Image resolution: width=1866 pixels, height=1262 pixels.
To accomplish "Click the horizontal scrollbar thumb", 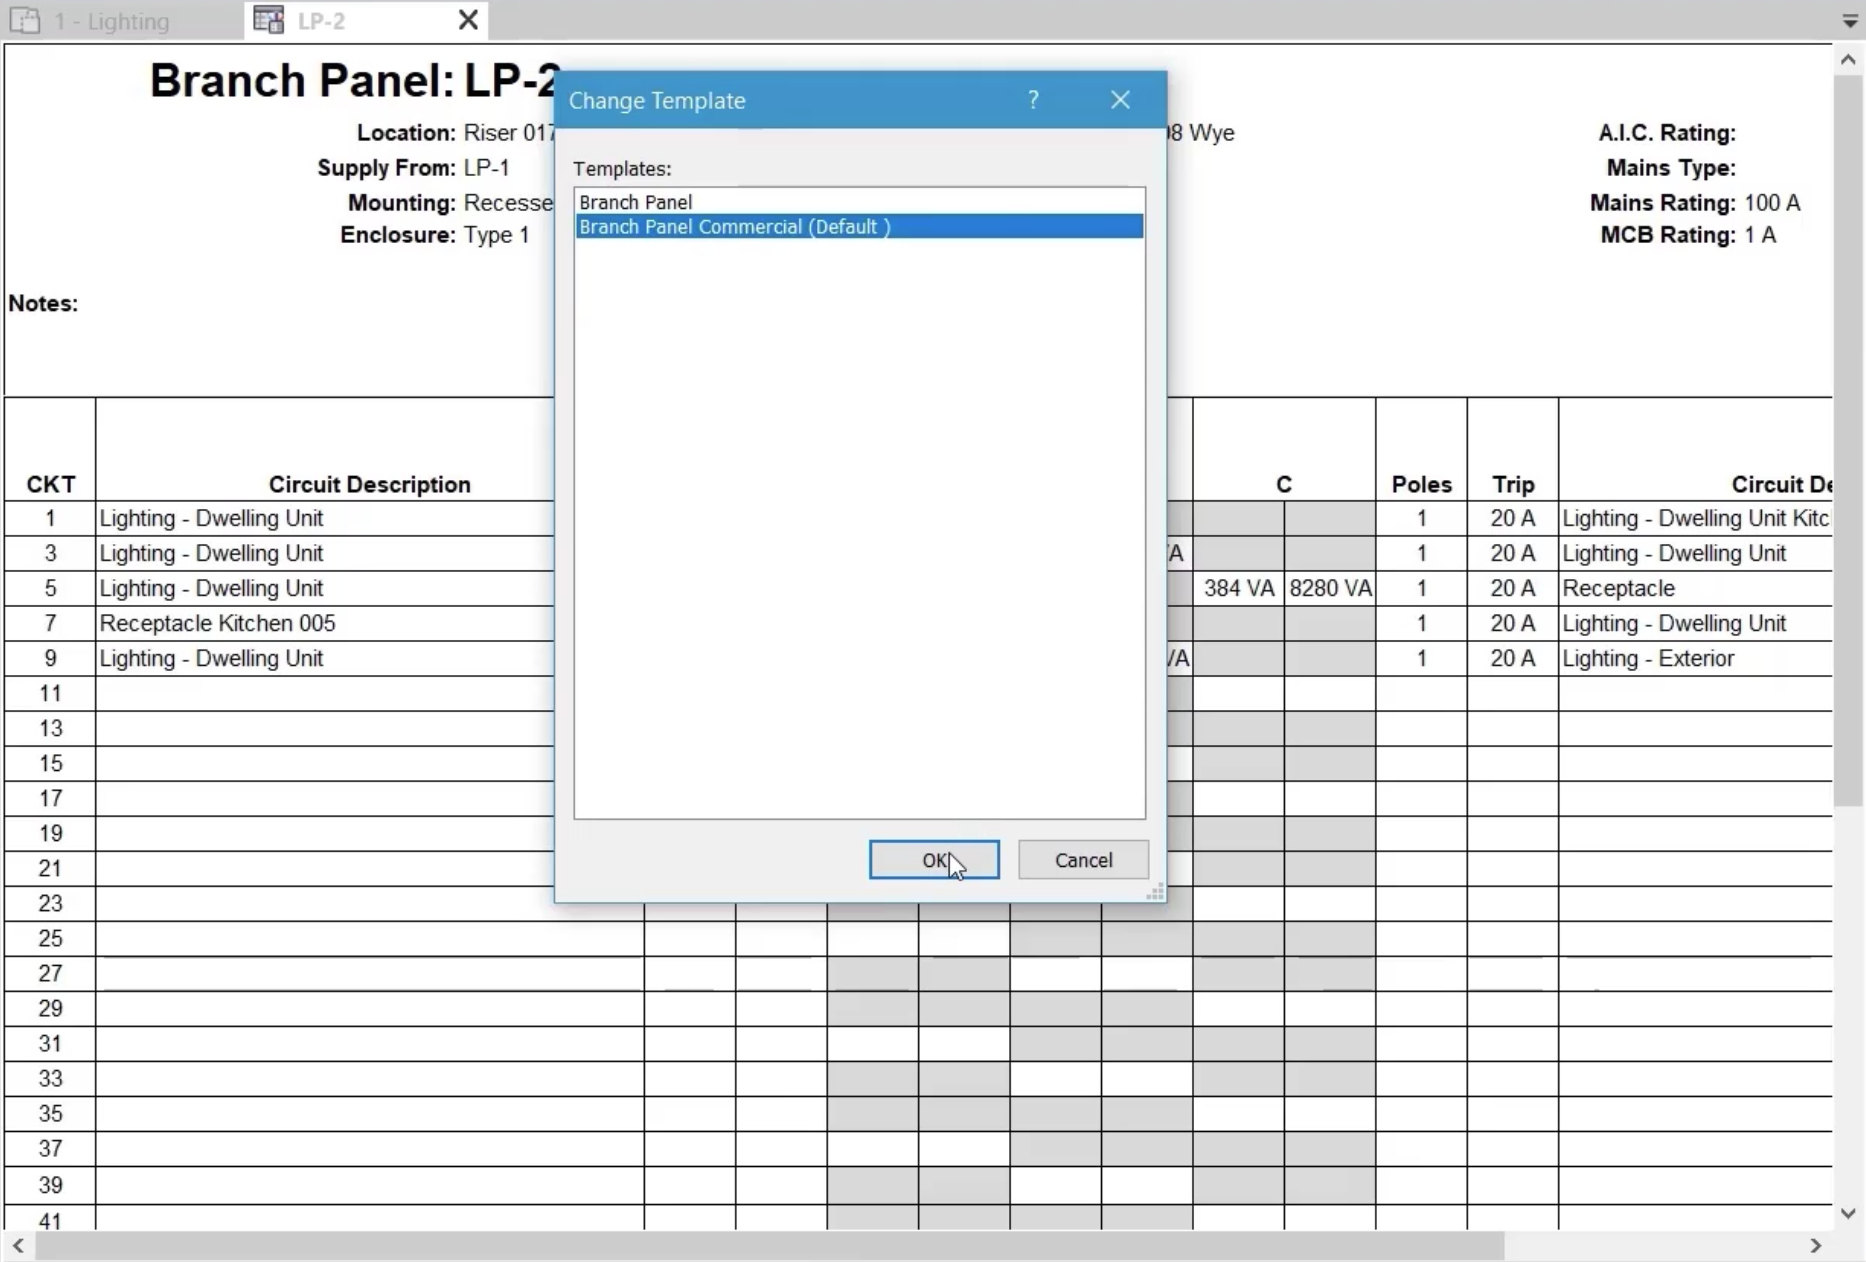I will pyautogui.click(x=770, y=1246).
